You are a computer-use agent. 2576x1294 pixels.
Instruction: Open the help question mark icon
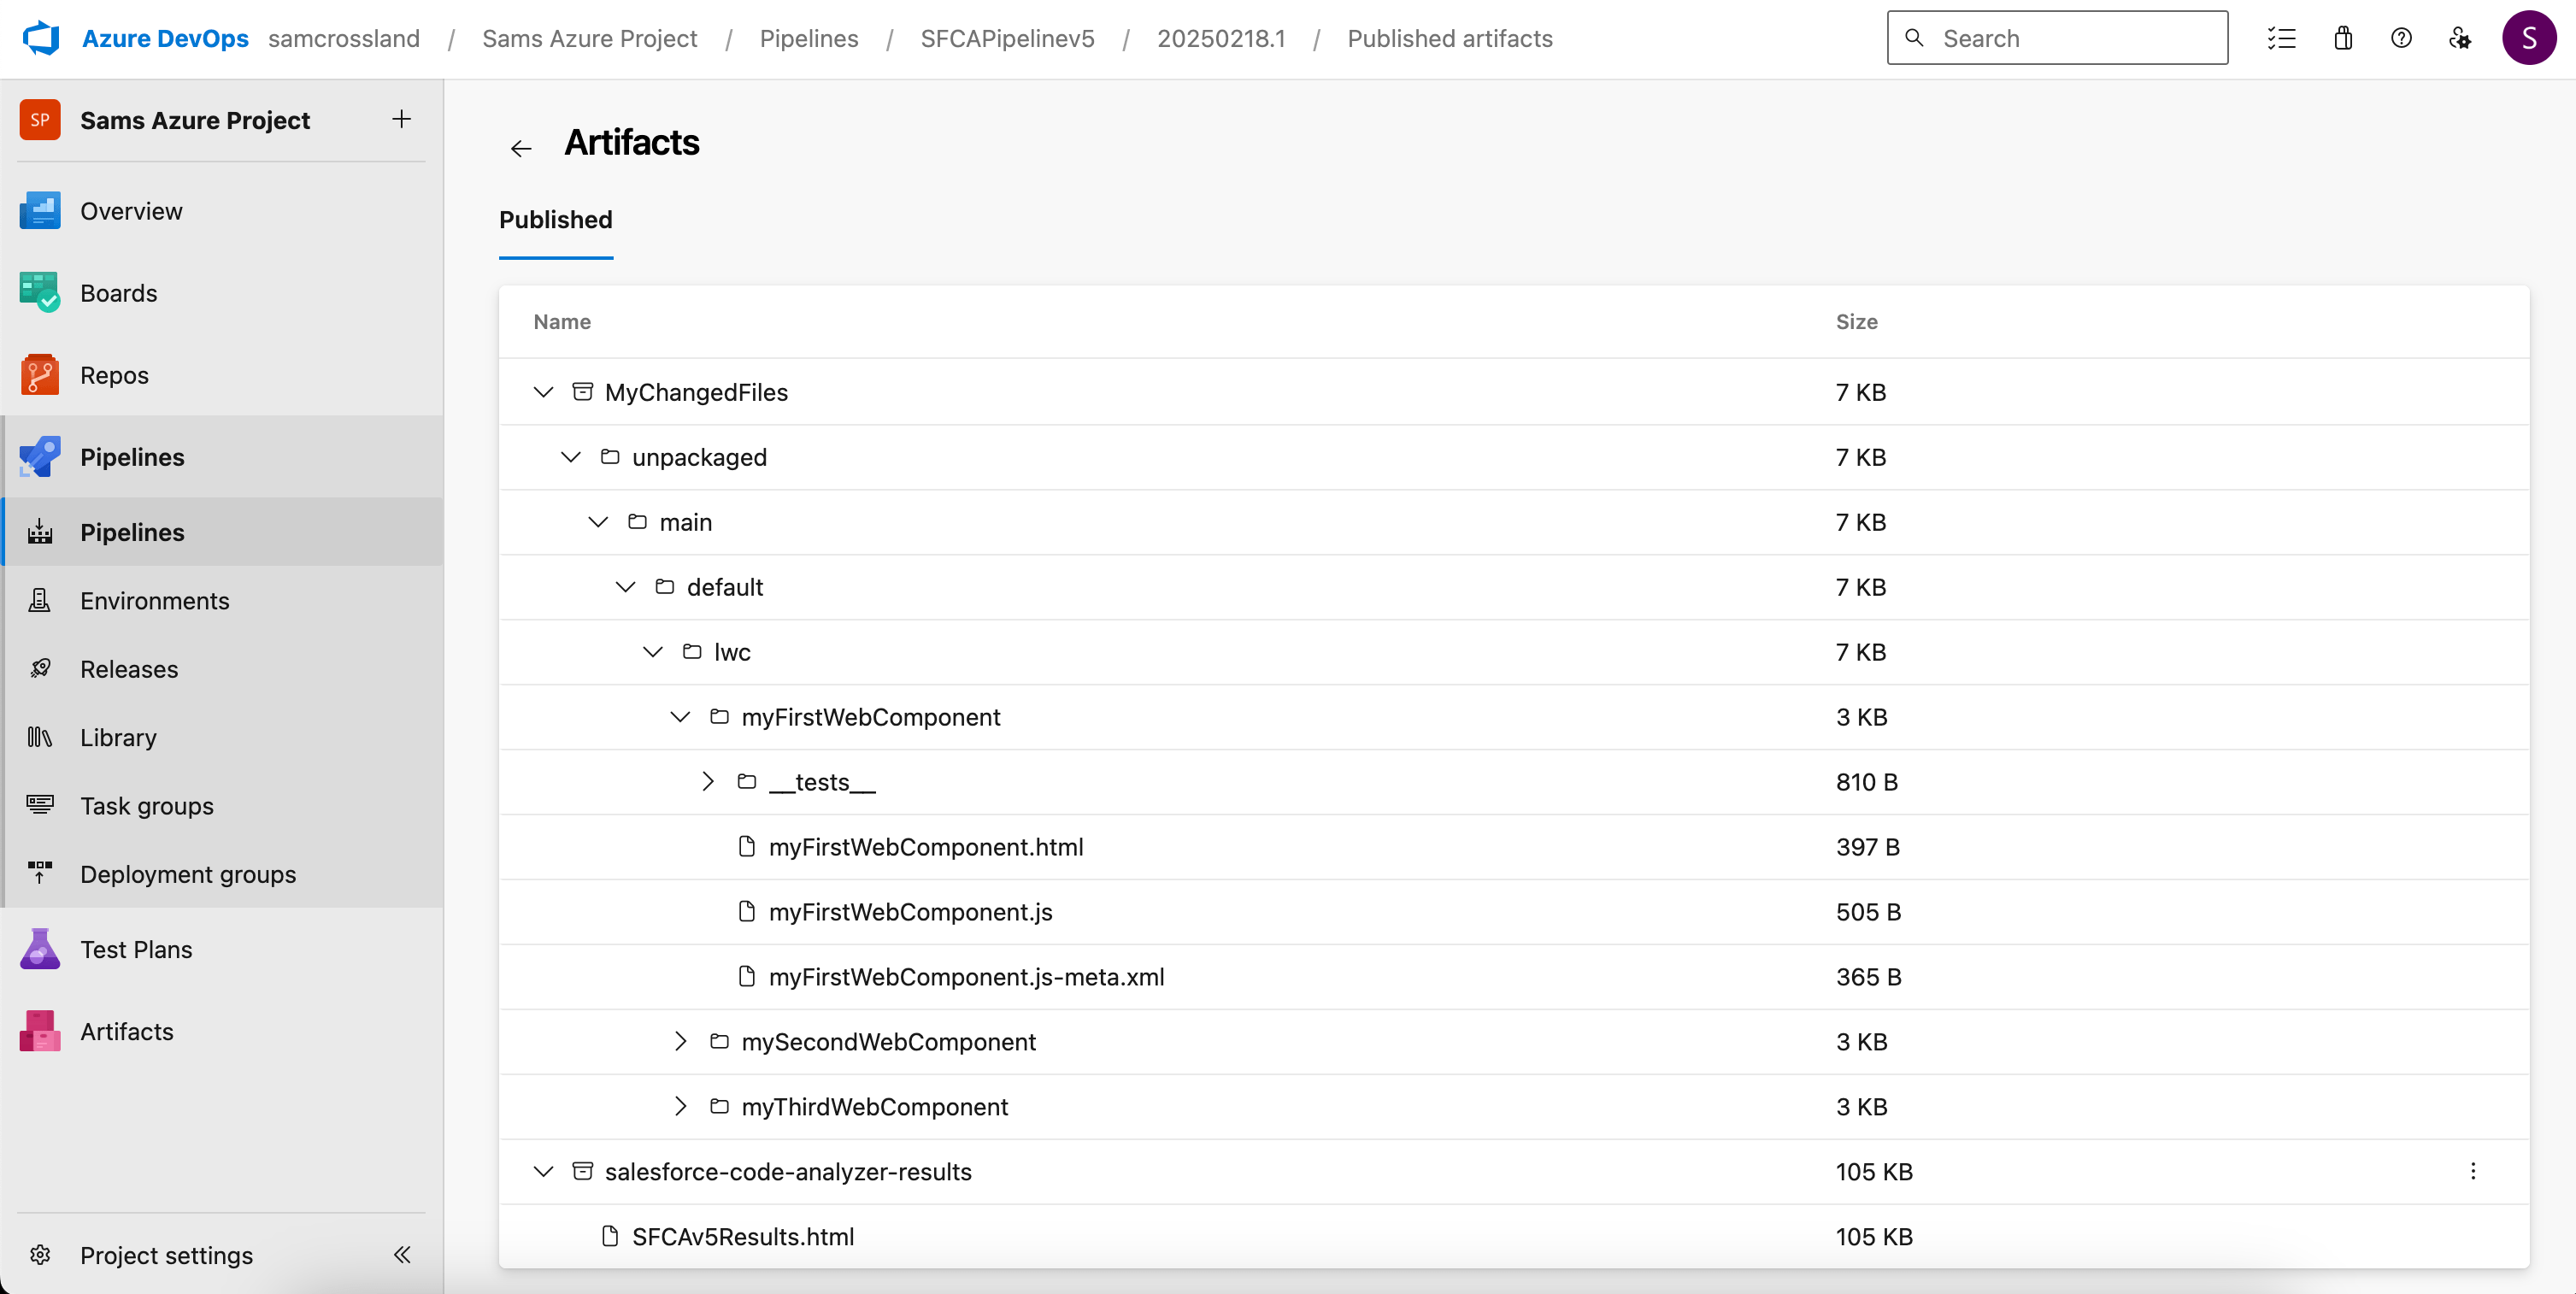(x=2401, y=38)
